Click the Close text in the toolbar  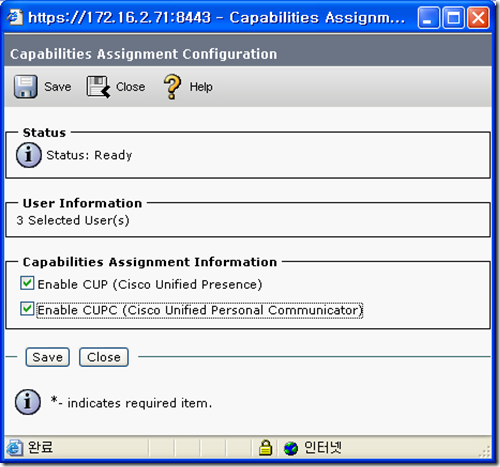pos(130,87)
